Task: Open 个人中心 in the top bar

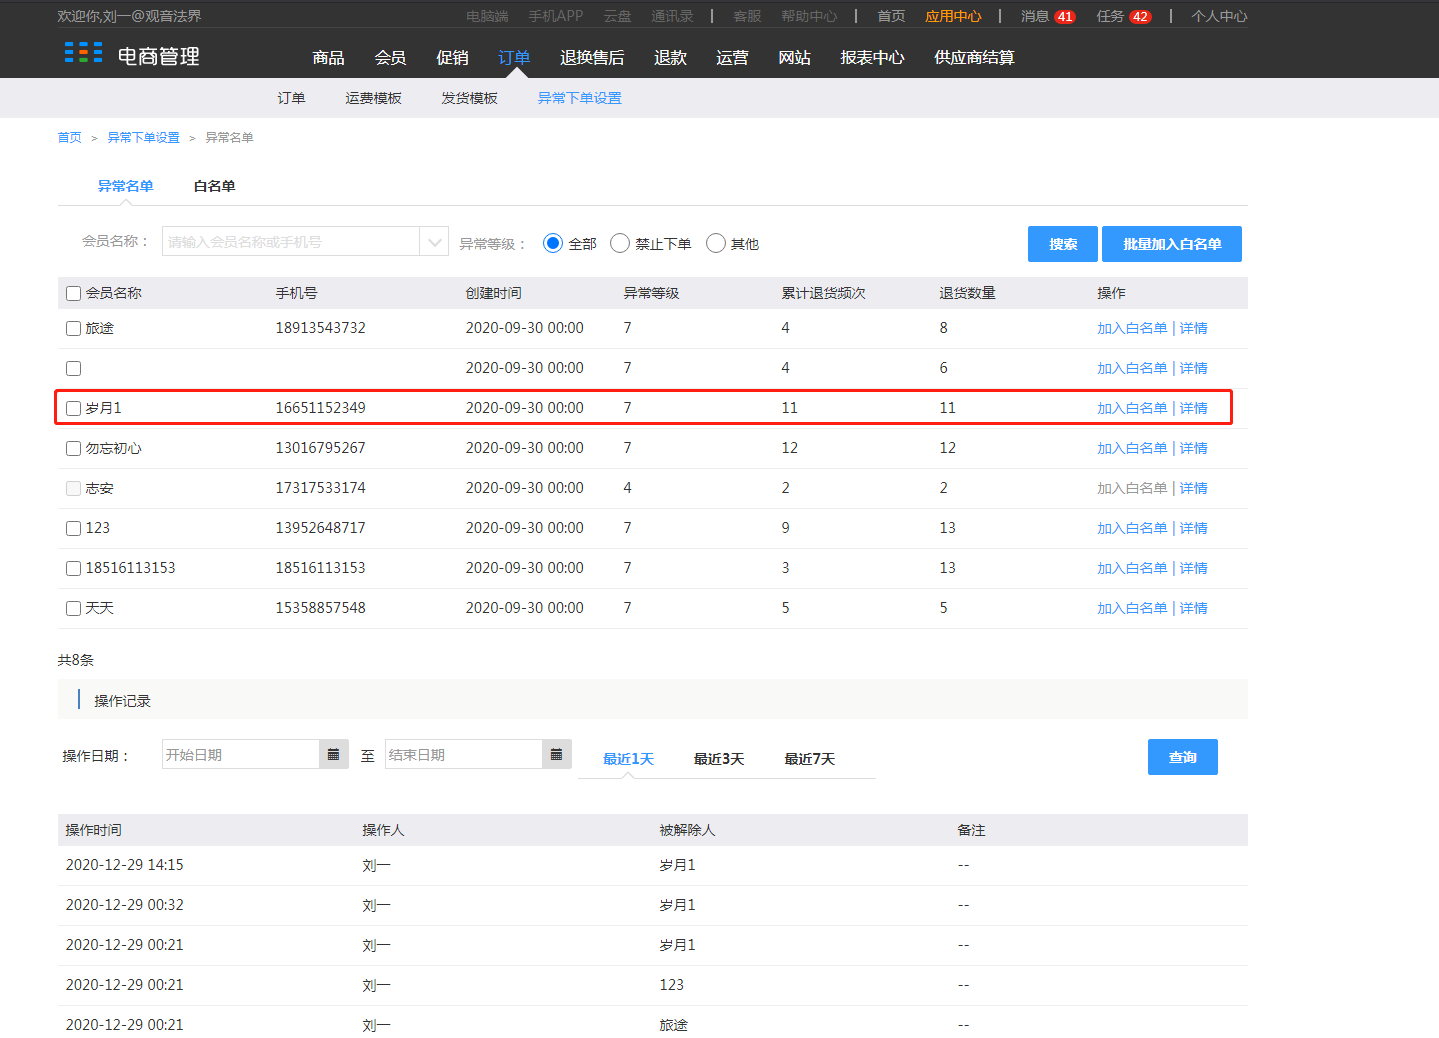Action: click(x=1219, y=17)
